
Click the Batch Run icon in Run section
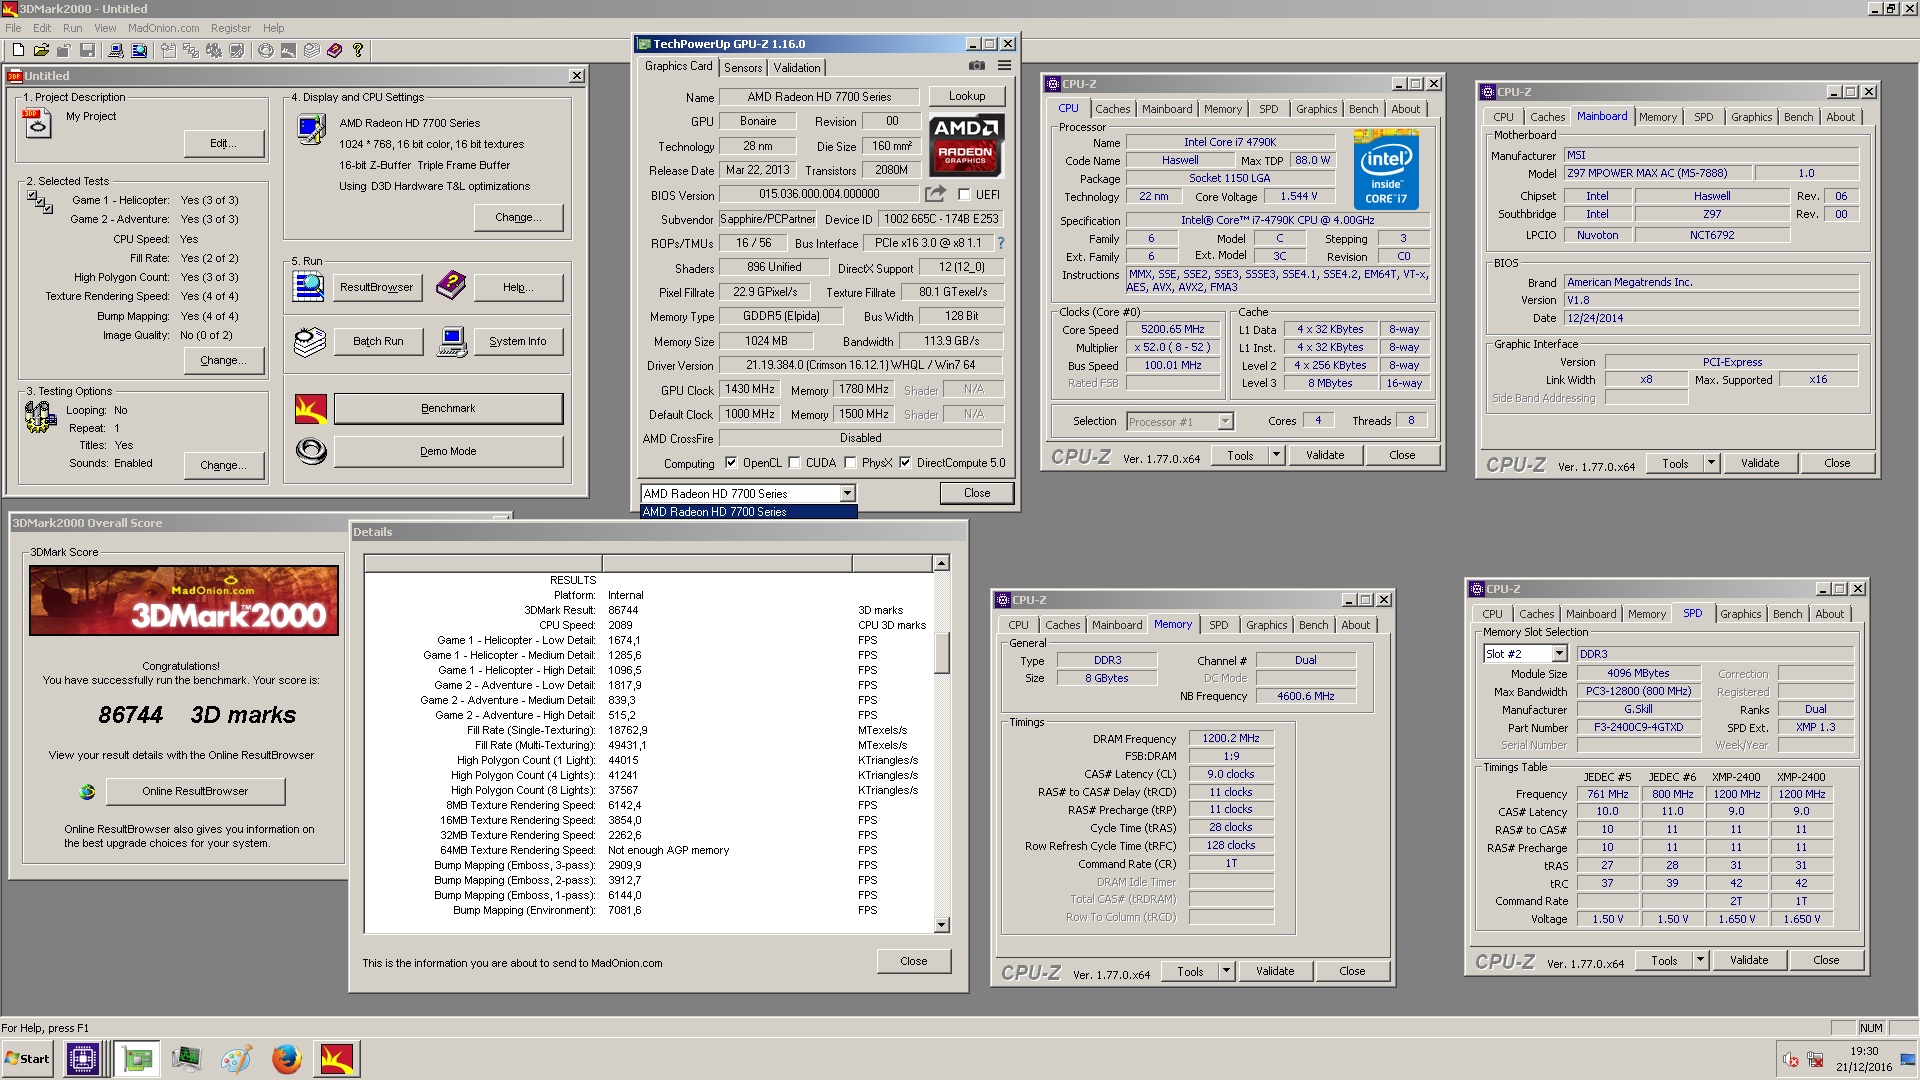tap(310, 342)
